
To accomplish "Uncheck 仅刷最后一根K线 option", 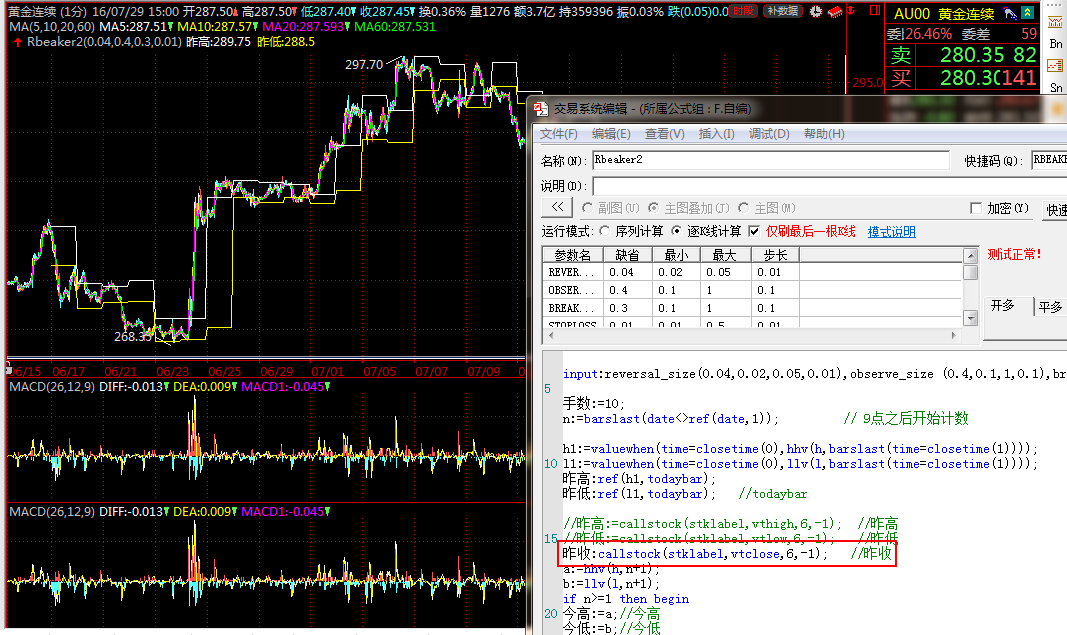I will click(x=755, y=231).
